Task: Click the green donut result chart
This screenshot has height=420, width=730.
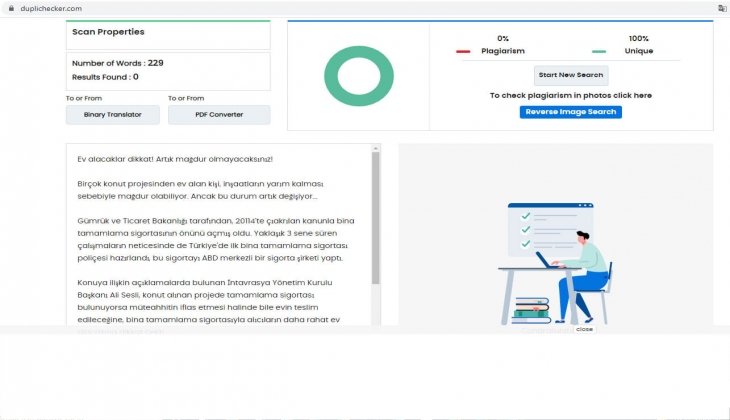Action: click(x=358, y=76)
